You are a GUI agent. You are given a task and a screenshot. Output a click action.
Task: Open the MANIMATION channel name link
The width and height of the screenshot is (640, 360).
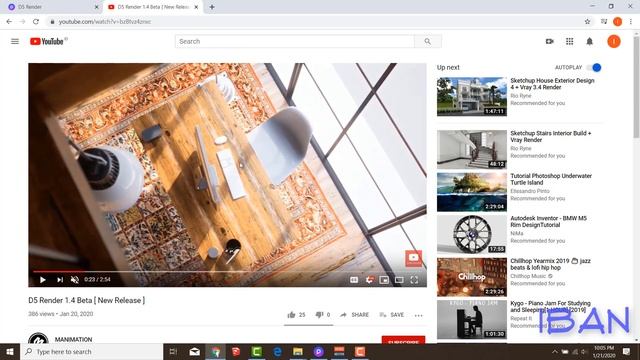pos(73,339)
